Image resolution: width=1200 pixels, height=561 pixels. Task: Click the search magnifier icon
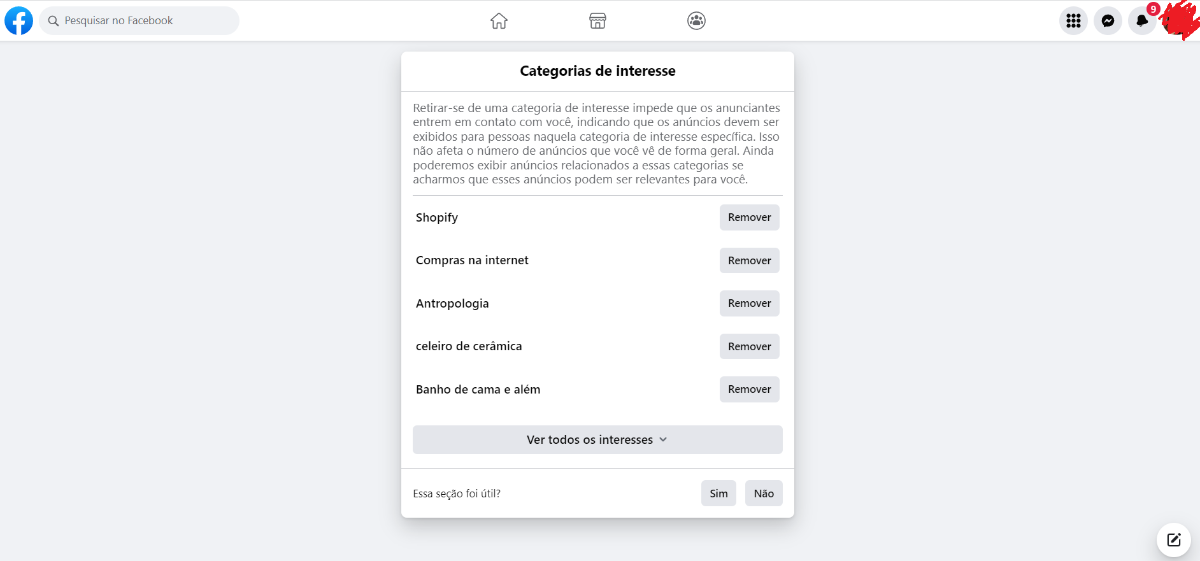54,20
